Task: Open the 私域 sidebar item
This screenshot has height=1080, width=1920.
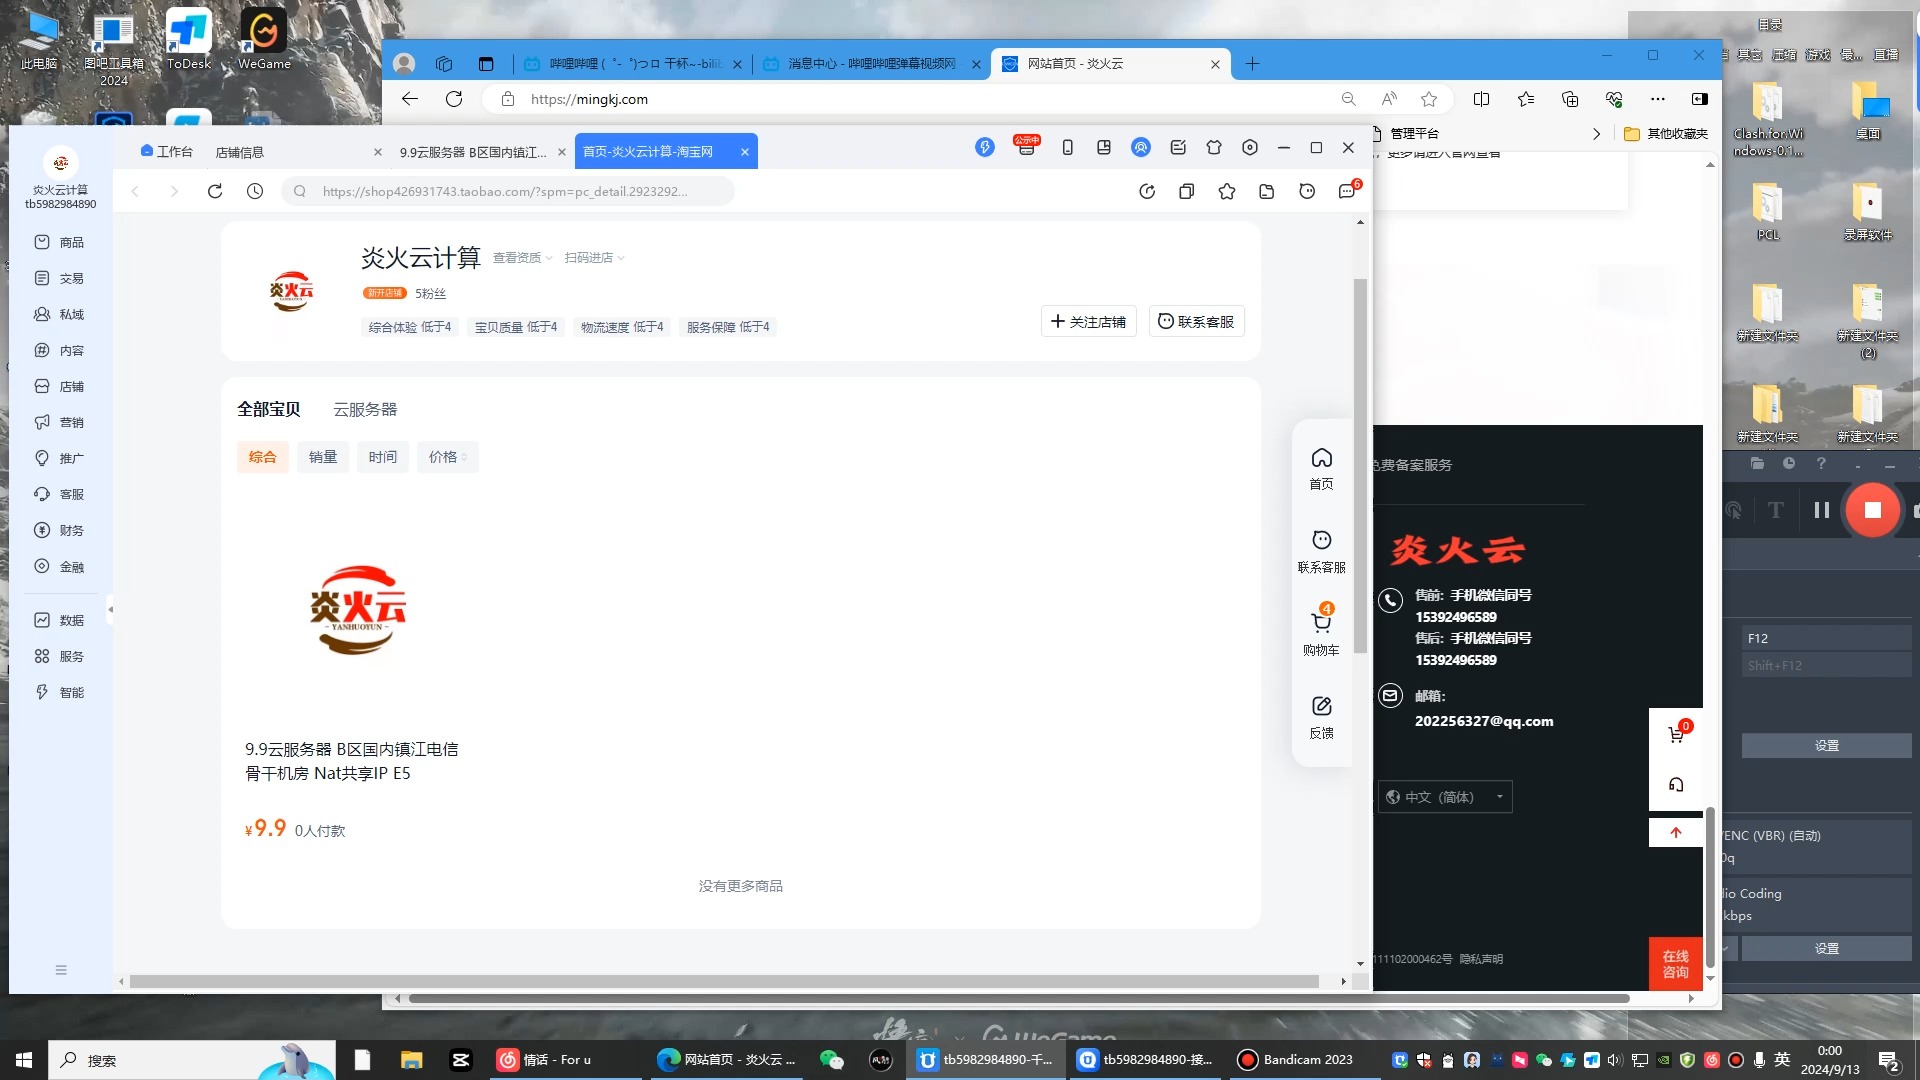Action: (59, 314)
